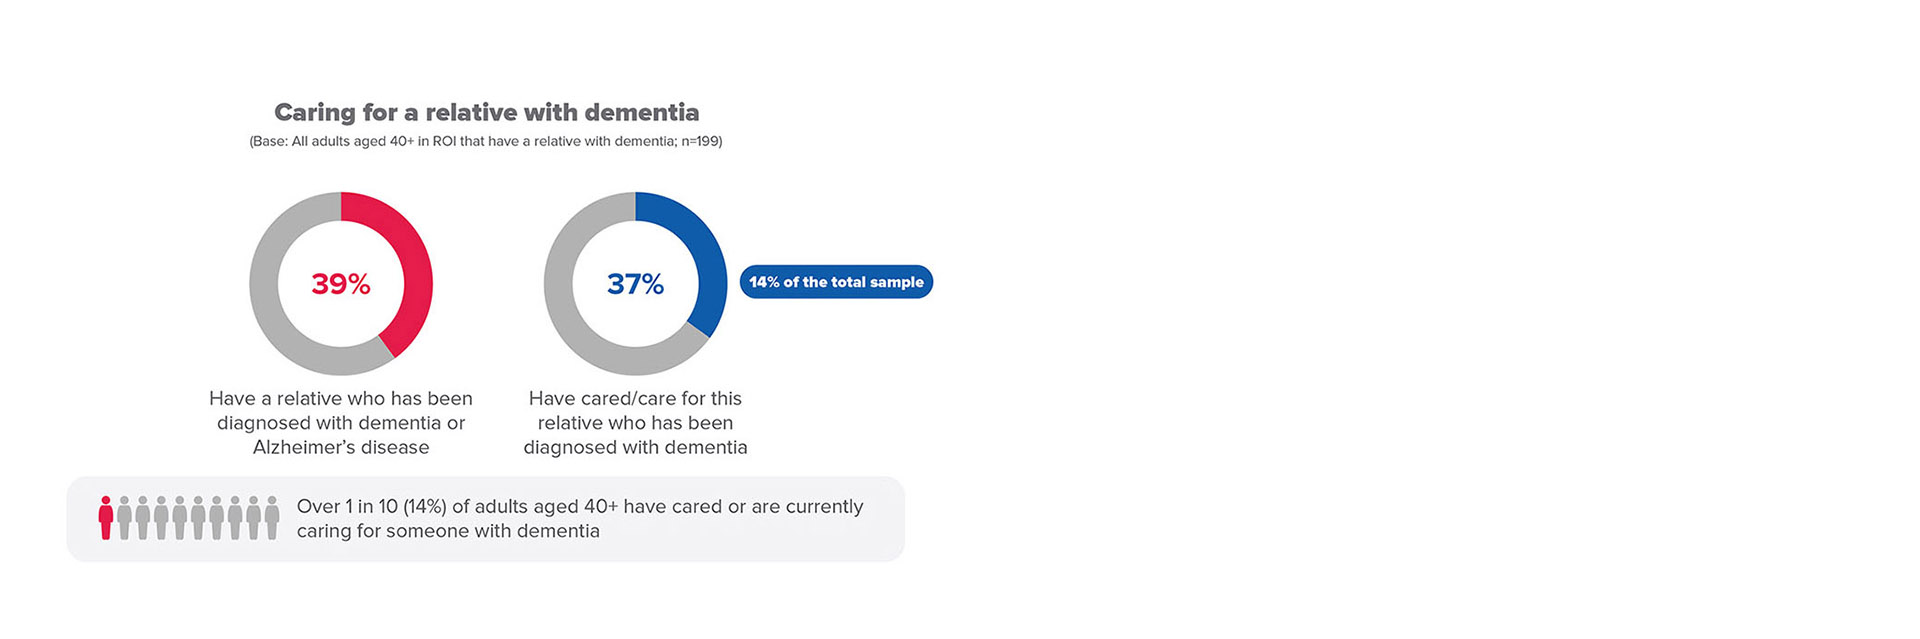Click the base note showing n=199
1920x639 pixels.
pos(486,141)
